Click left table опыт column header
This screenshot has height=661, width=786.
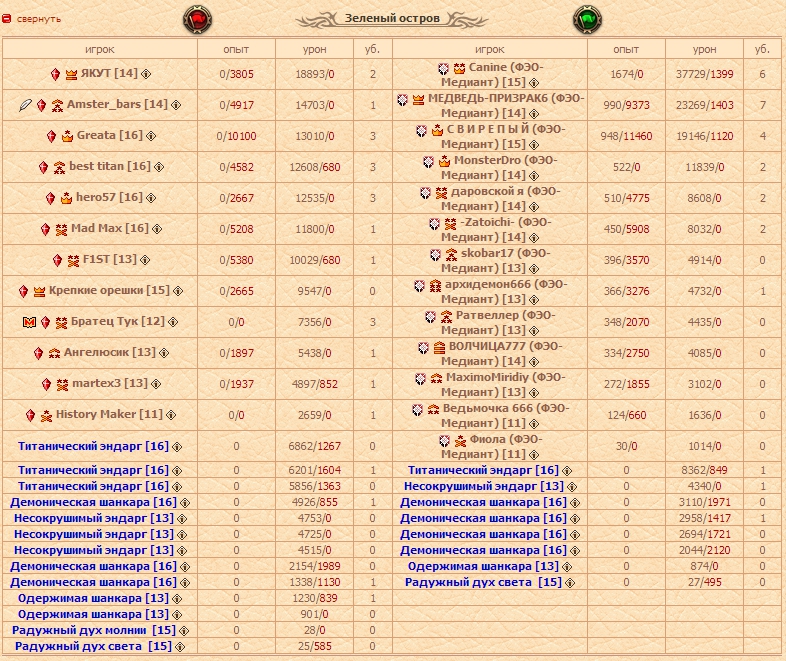236,50
